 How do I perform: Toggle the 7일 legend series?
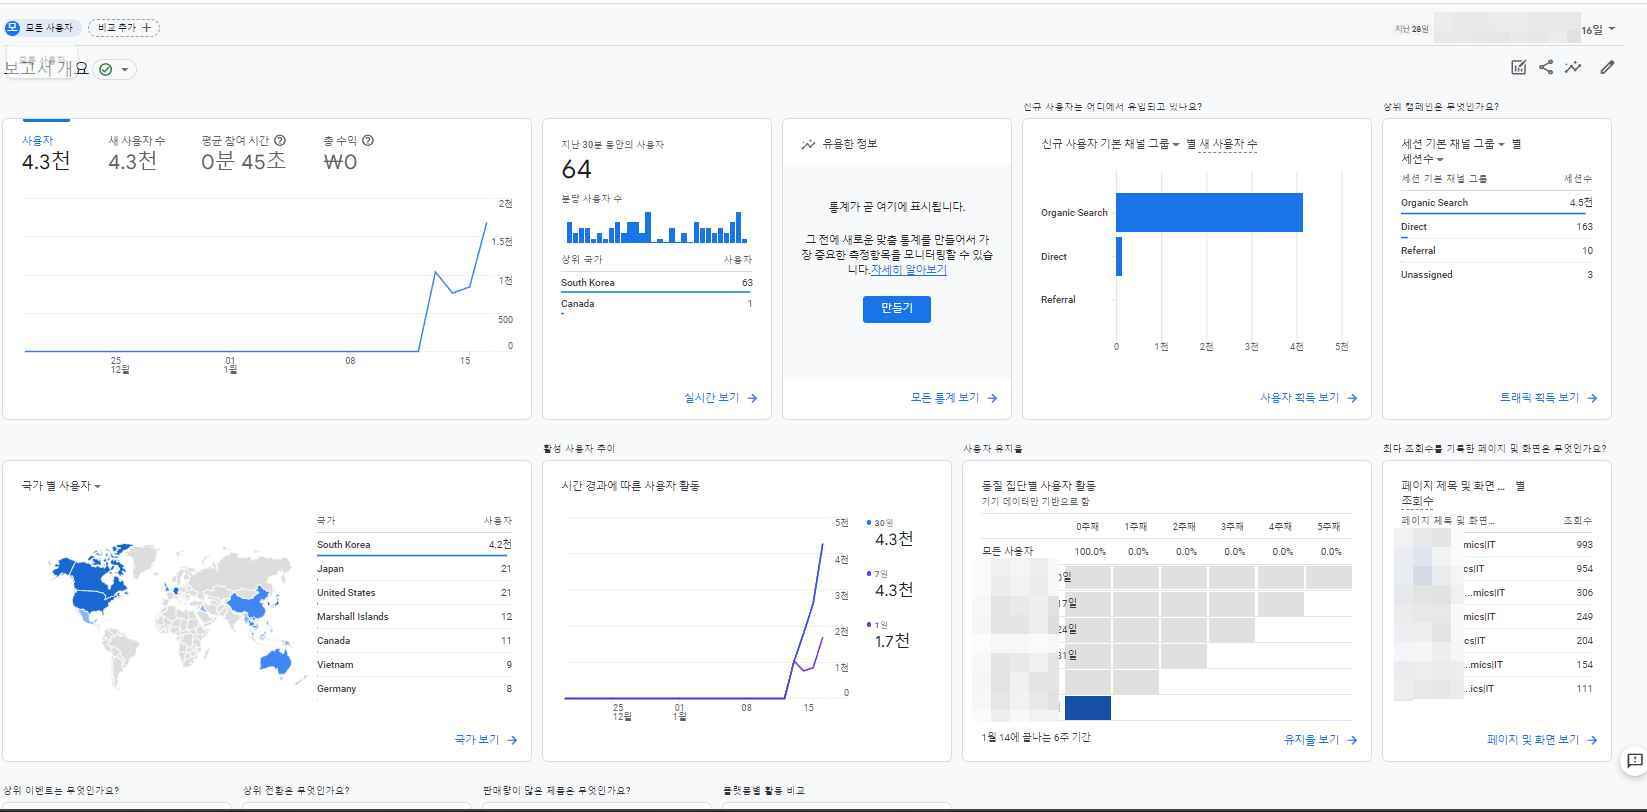878,574
